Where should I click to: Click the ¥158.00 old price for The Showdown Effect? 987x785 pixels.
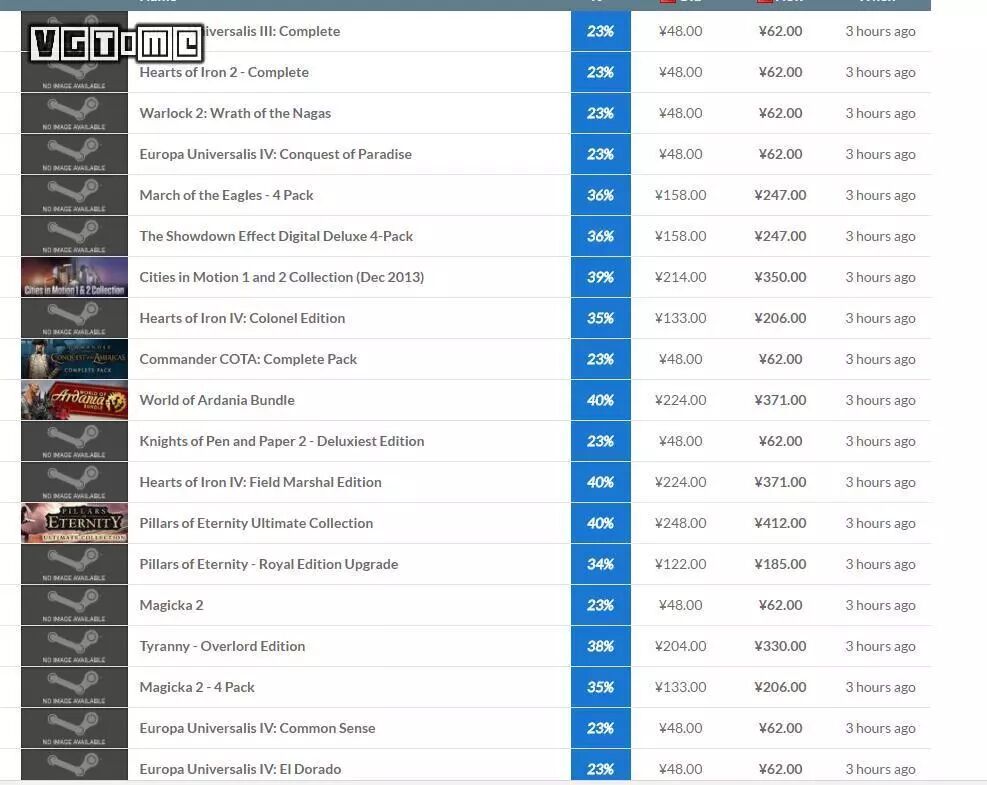pos(680,236)
